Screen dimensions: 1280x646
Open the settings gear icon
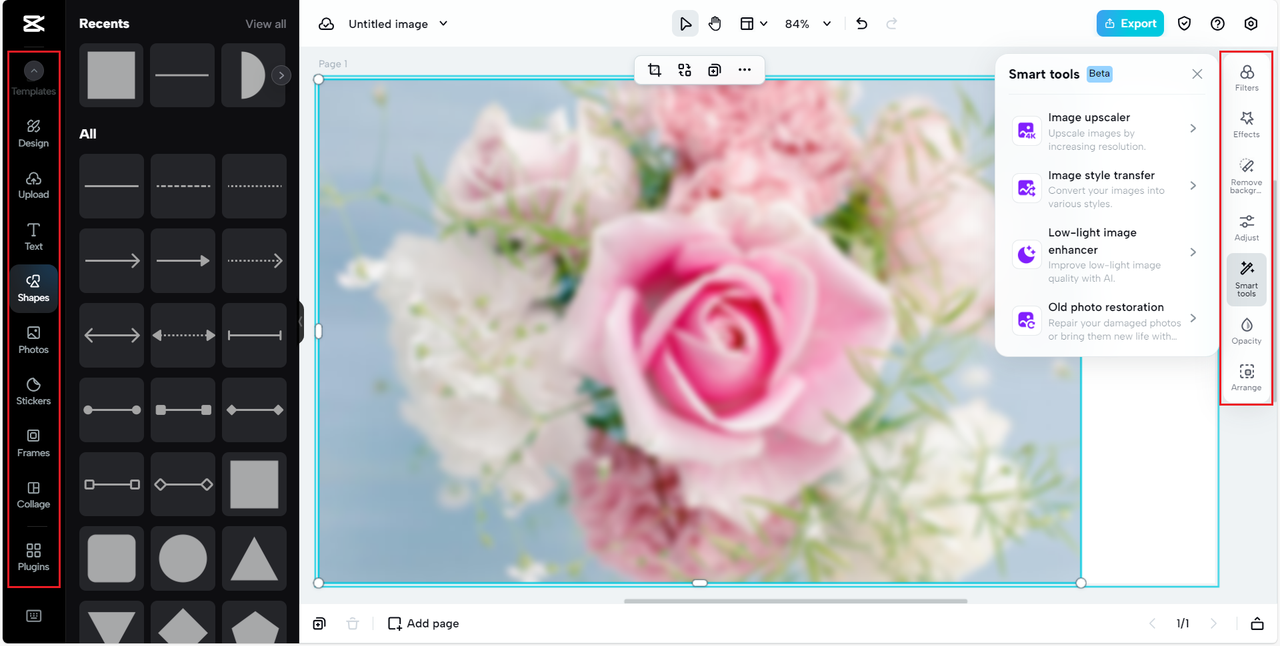[x=1251, y=24]
